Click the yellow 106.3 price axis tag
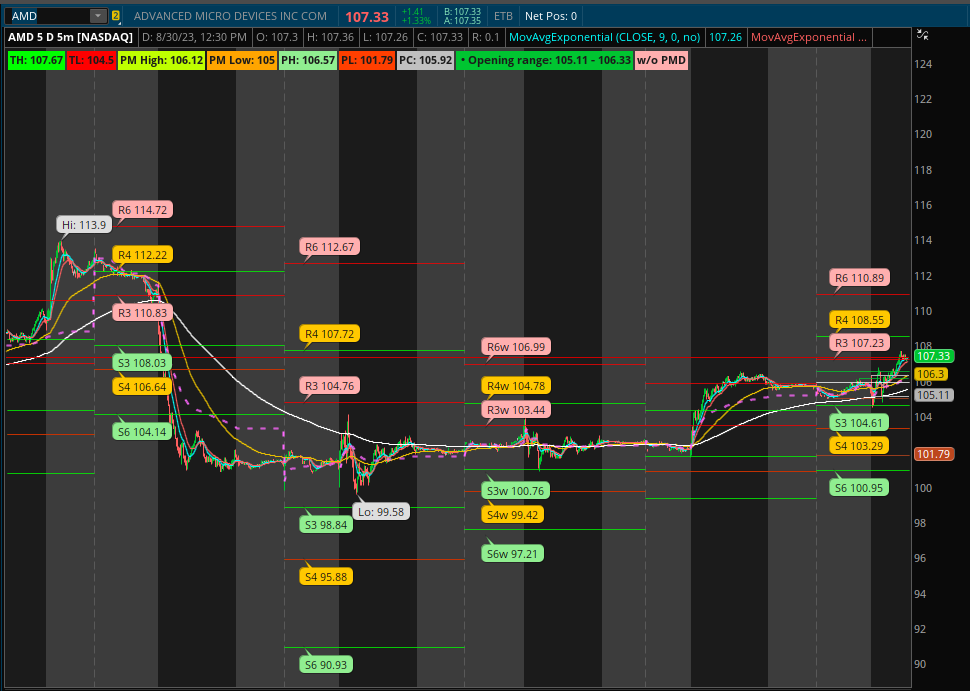The image size is (970, 691). click(931, 374)
